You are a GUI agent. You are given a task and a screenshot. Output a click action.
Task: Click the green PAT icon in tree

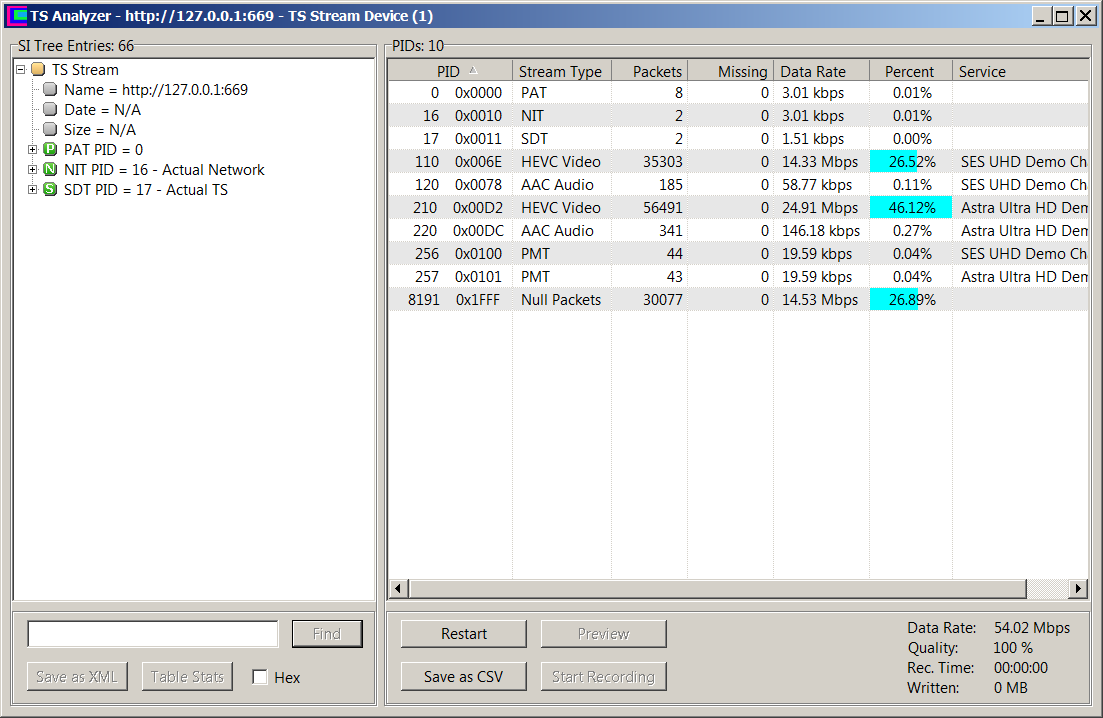coord(50,150)
